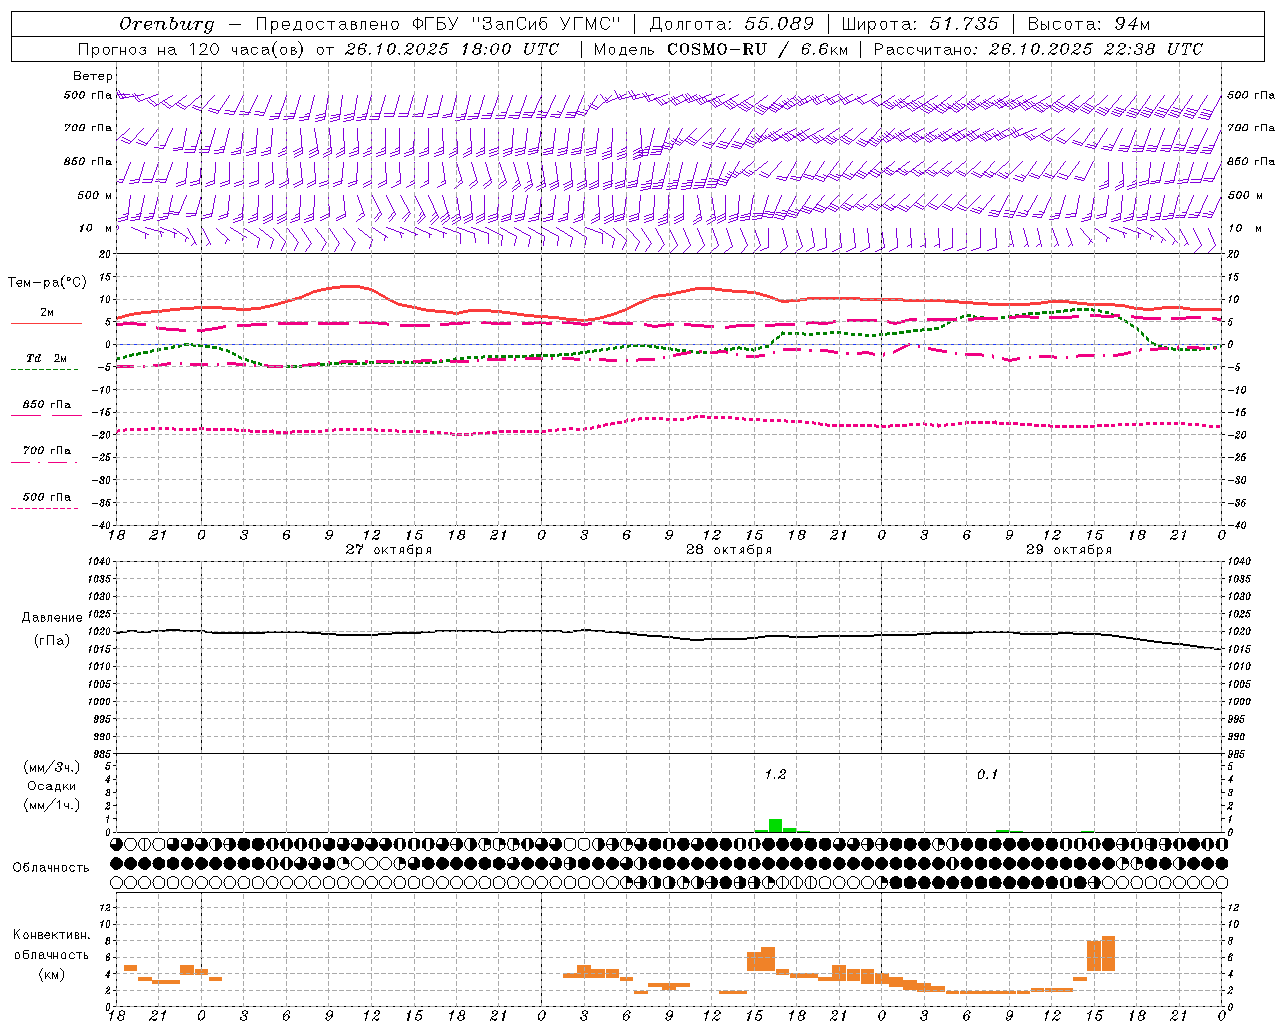1280x1024 pixels.
Task: Click the Ветер panel label
Action: [93, 76]
